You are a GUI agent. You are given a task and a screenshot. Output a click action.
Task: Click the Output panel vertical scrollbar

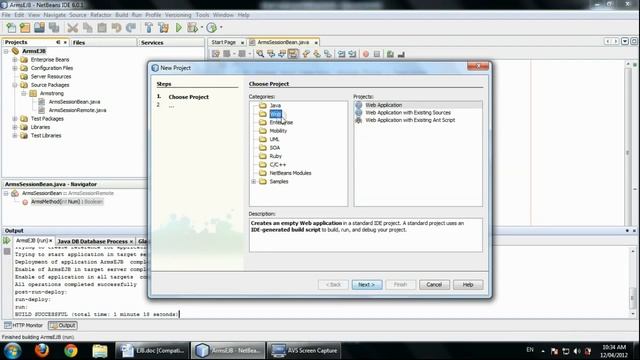(x=633, y=282)
